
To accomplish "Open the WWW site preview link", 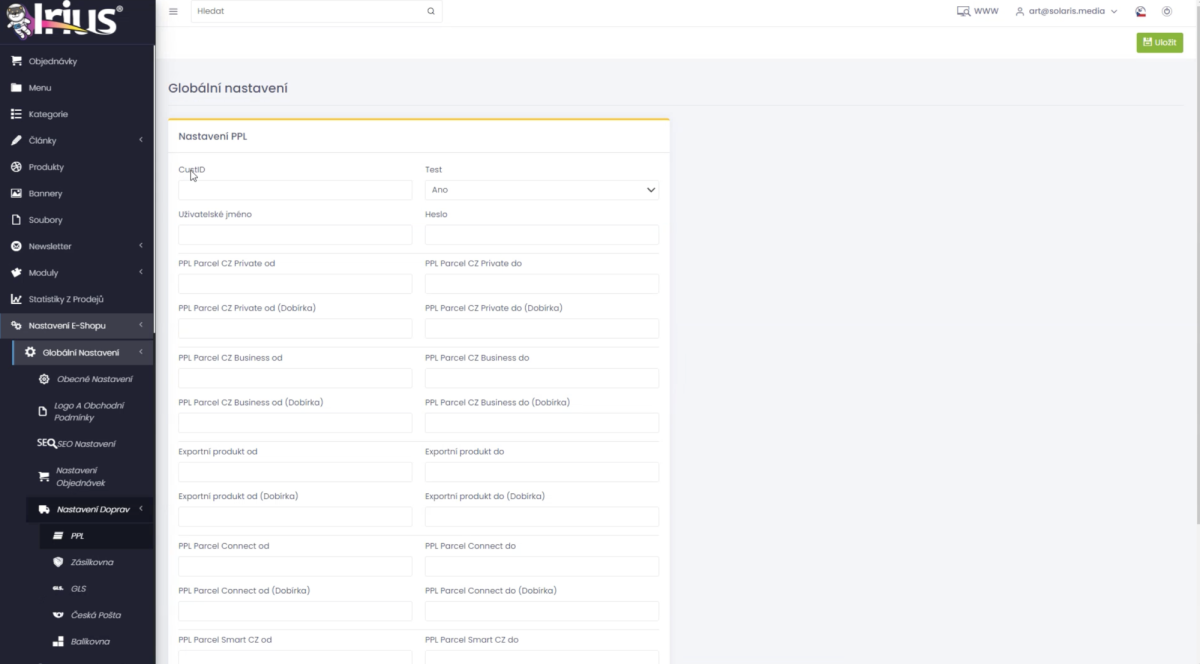I will (x=977, y=12).
